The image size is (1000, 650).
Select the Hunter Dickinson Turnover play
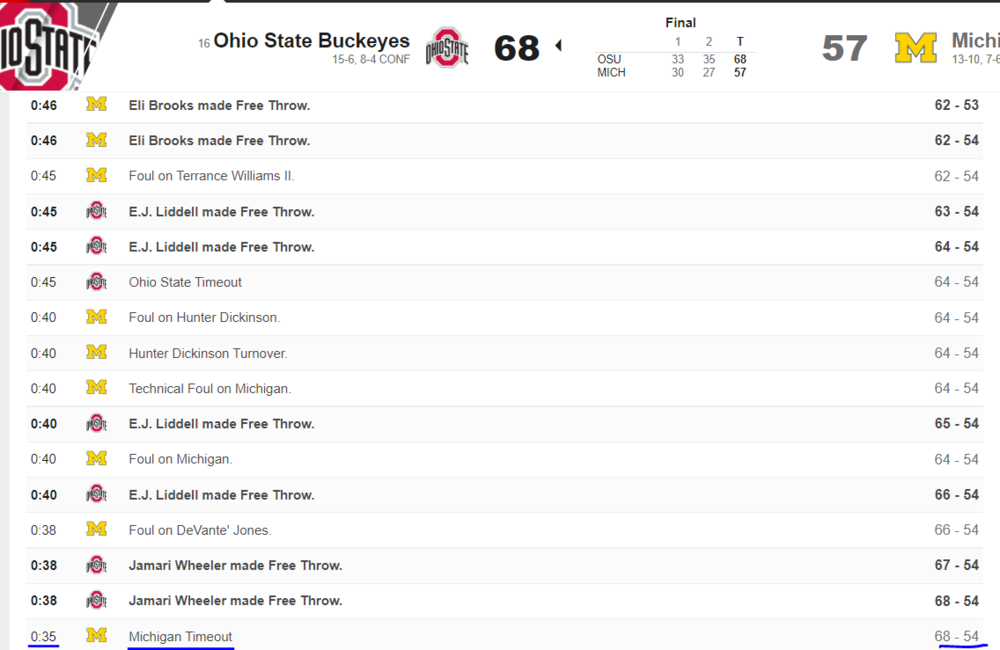point(208,353)
